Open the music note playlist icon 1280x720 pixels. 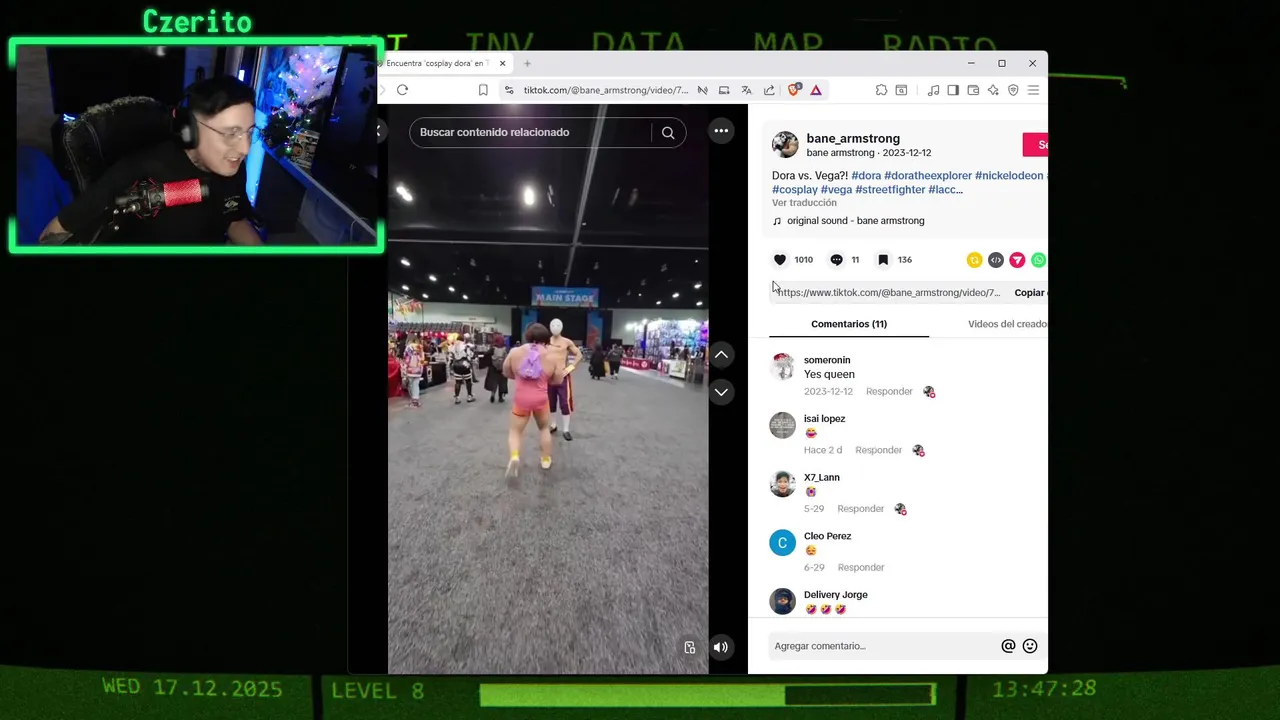[933, 90]
